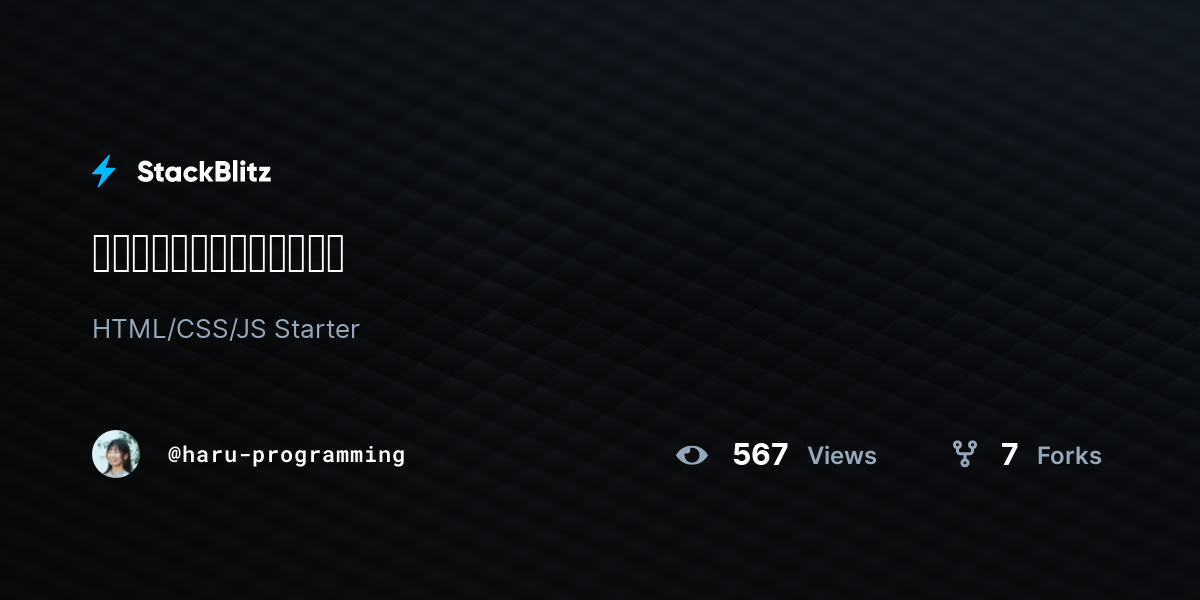Select the 7 fork count number
1200x600 pixels.
pyautogui.click(x=1009, y=455)
